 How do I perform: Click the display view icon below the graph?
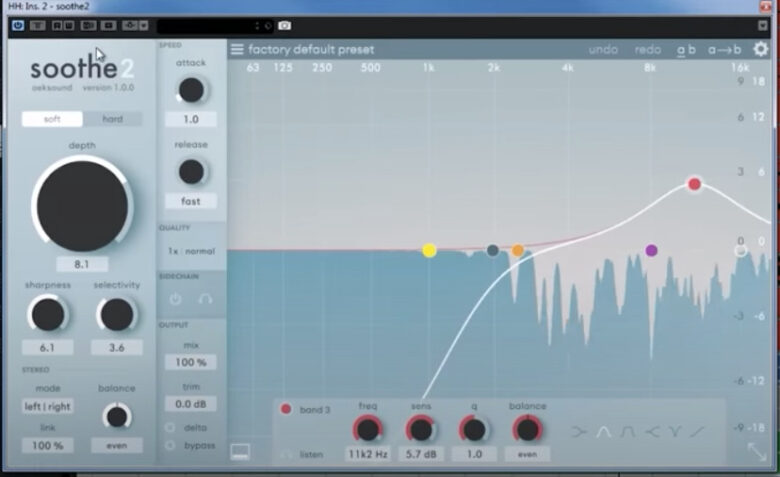240,452
